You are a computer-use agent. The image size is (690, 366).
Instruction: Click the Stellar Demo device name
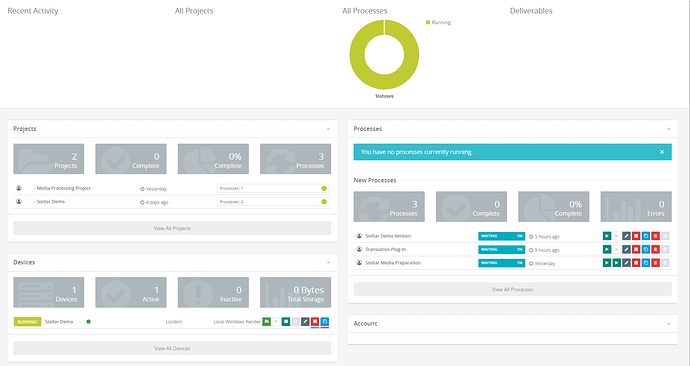tap(59, 322)
